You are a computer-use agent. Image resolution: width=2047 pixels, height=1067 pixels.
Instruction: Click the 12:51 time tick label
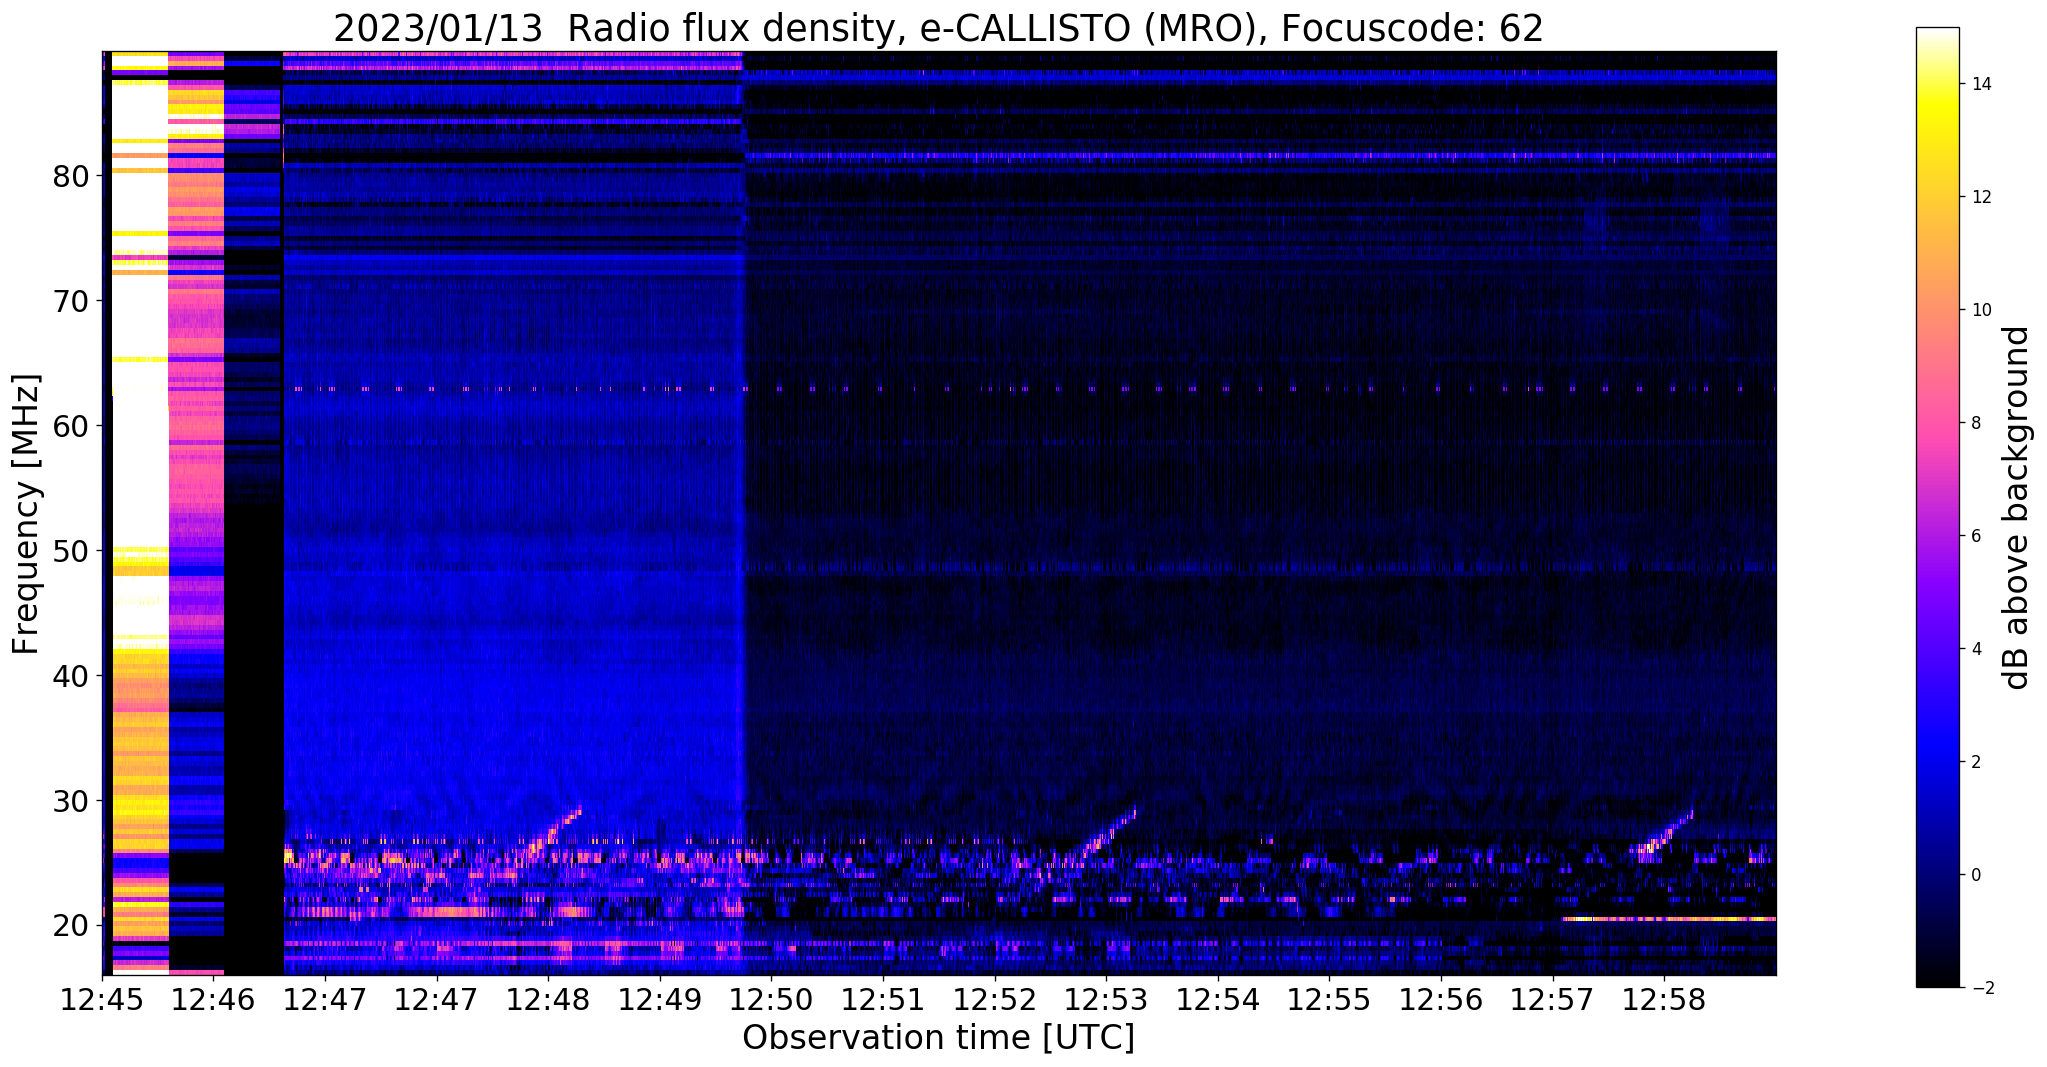[883, 1000]
